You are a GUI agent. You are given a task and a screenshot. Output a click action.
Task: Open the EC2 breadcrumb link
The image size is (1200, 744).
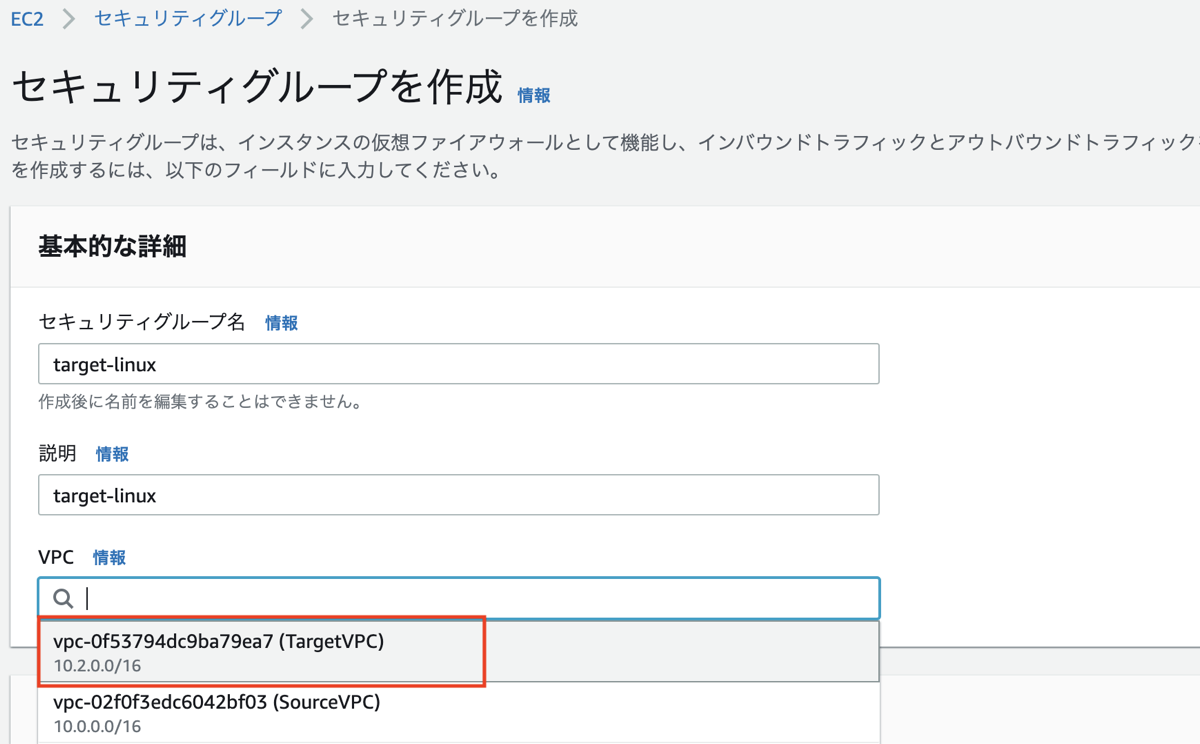click(x=27, y=19)
